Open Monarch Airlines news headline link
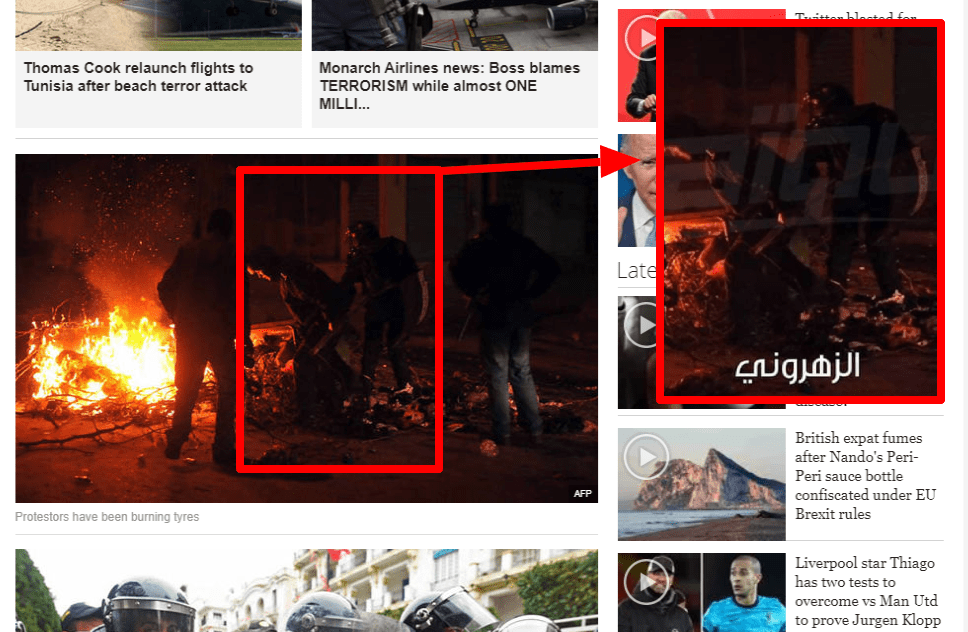Image resolution: width=968 pixels, height=632 pixels. (x=449, y=85)
